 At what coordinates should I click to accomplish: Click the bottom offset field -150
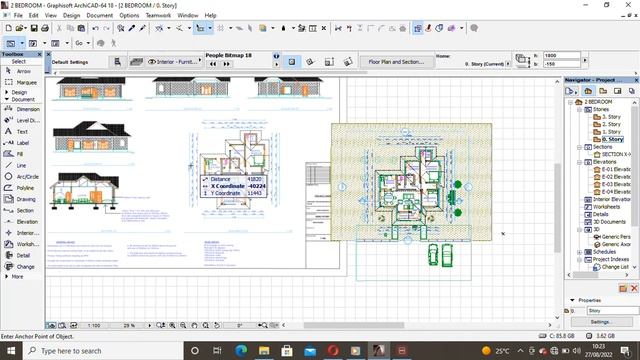[x=562, y=64]
